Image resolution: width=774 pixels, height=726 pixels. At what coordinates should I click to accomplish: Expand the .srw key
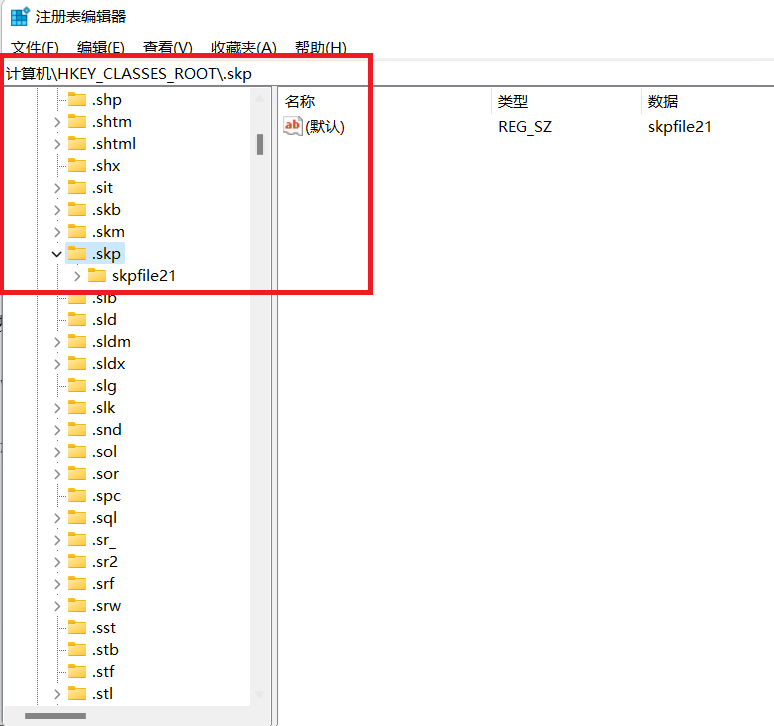click(57, 606)
